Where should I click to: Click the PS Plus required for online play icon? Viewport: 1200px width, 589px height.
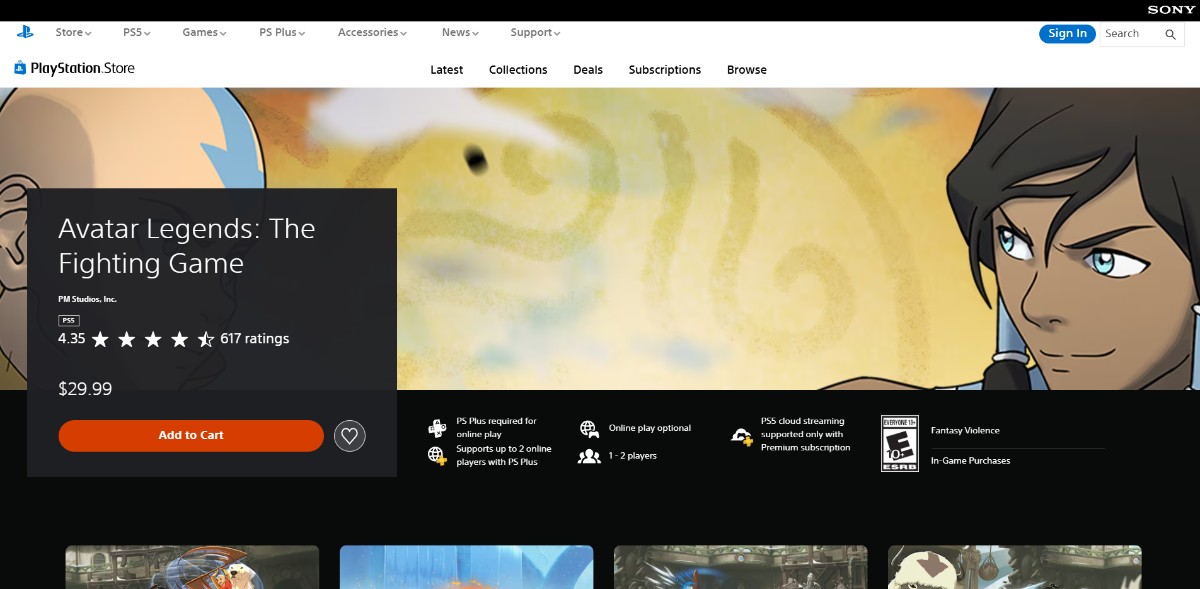coord(437,428)
